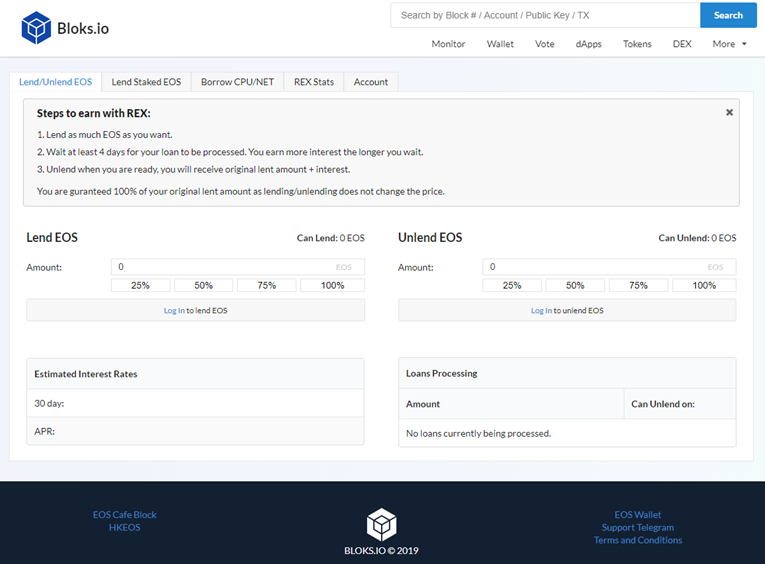
Task: Open the HKEOS footer link
Action: 124,527
